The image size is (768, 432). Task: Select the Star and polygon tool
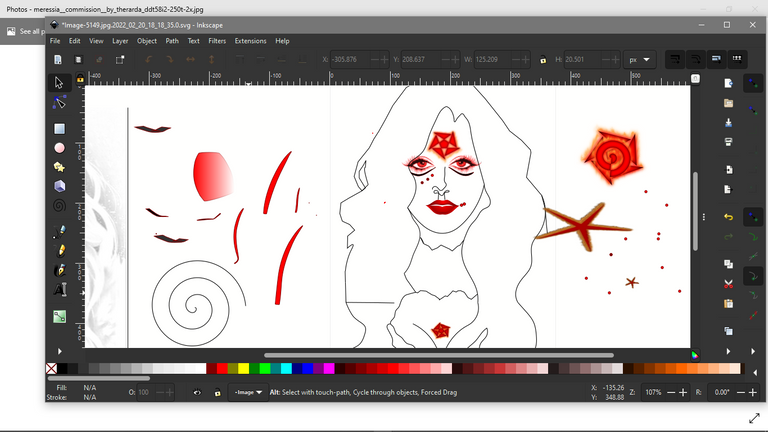tap(59, 167)
